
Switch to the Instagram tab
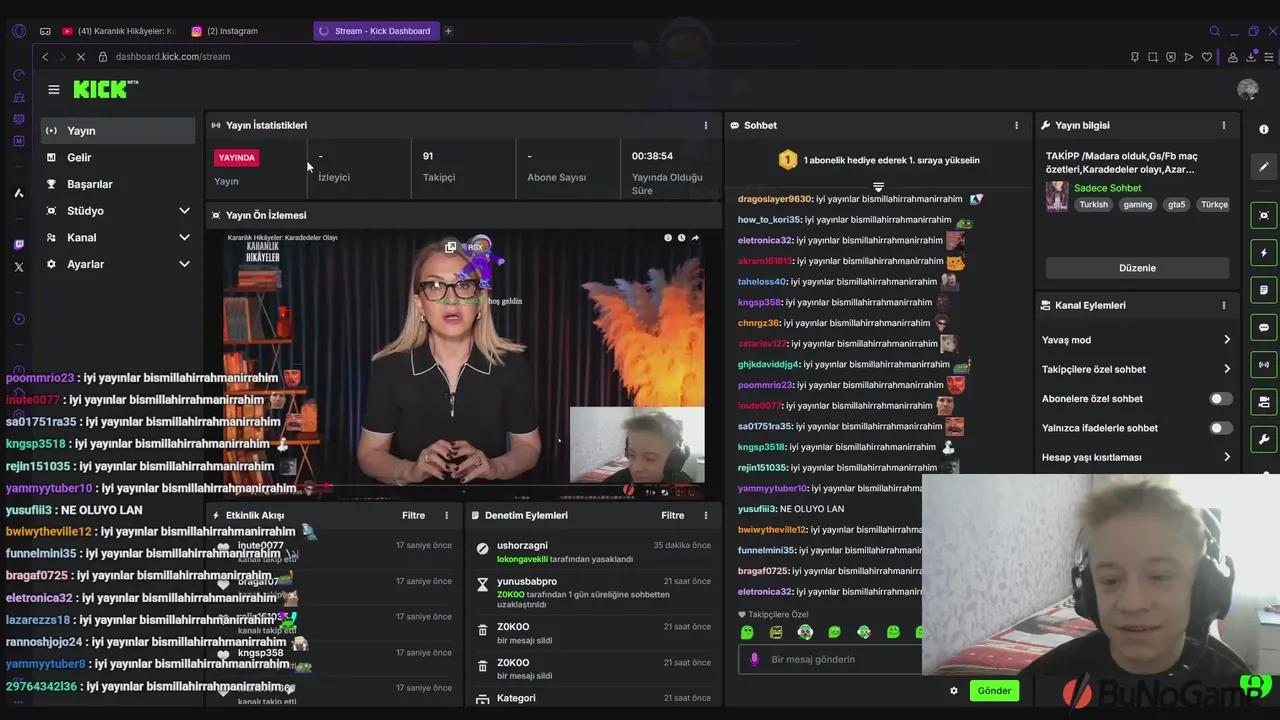click(232, 31)
